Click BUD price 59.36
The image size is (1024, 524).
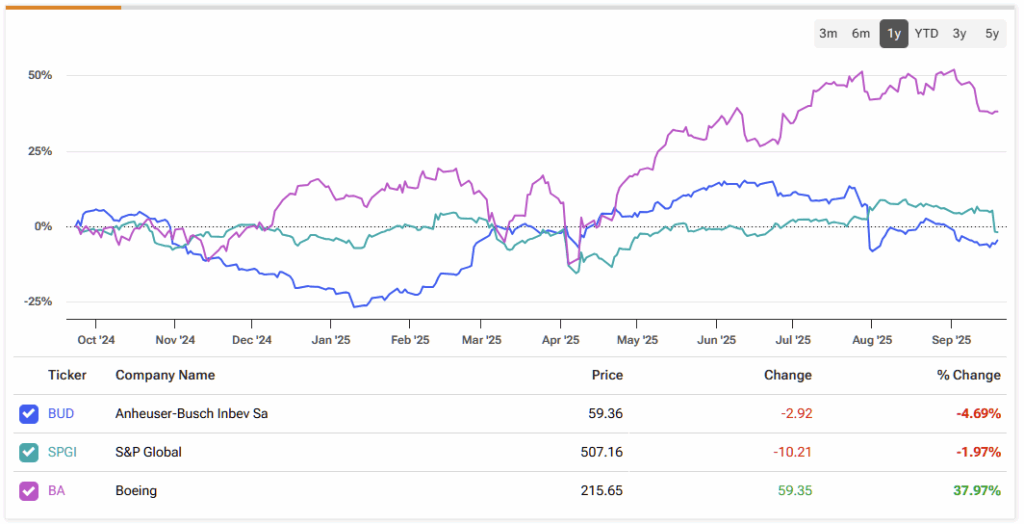(605, 414)
